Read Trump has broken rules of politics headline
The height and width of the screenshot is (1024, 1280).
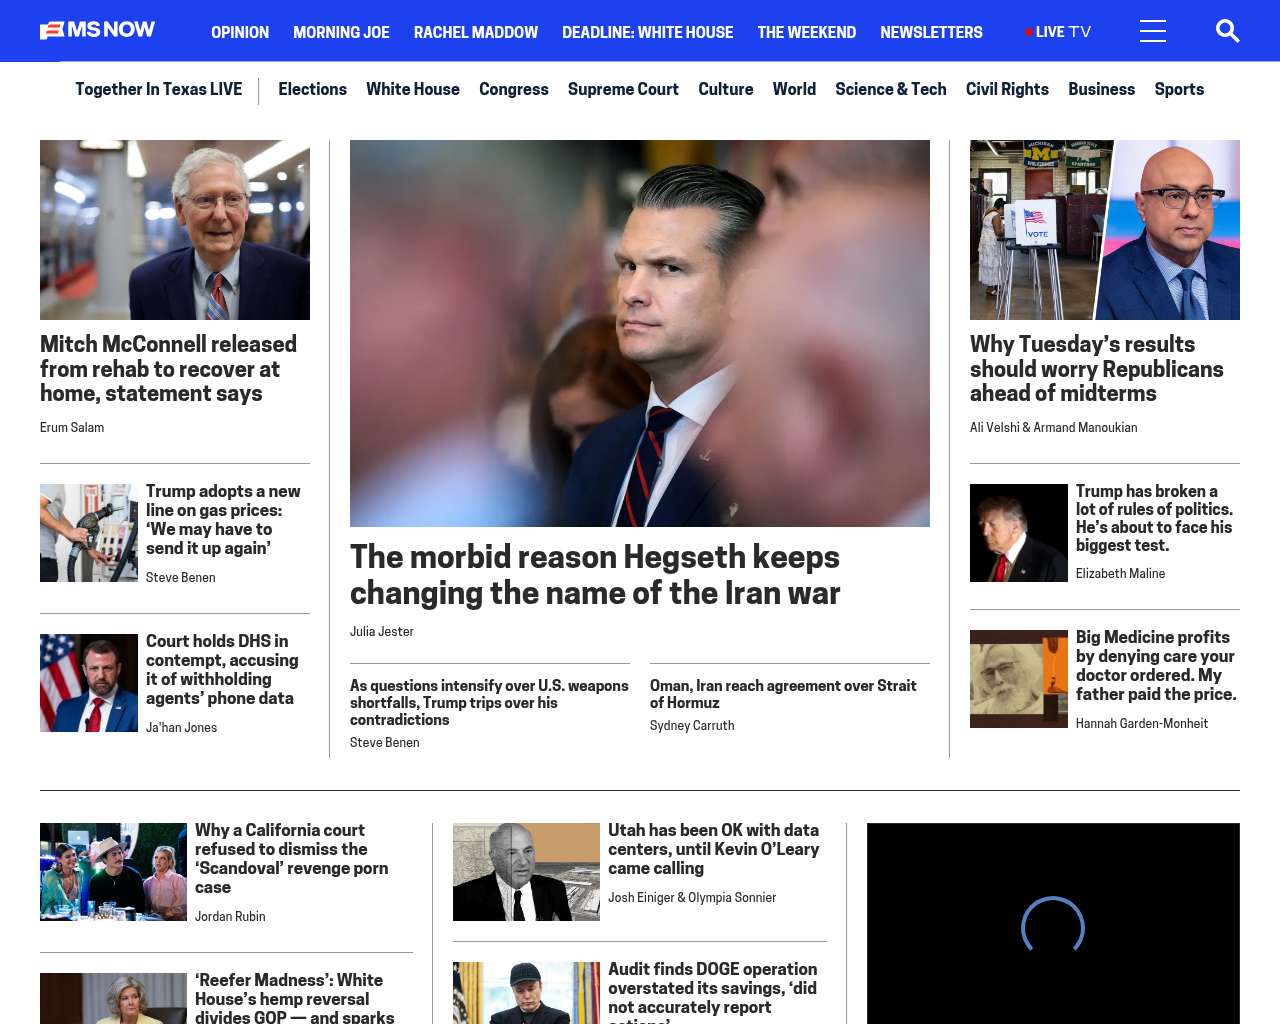pos(1154,518)
